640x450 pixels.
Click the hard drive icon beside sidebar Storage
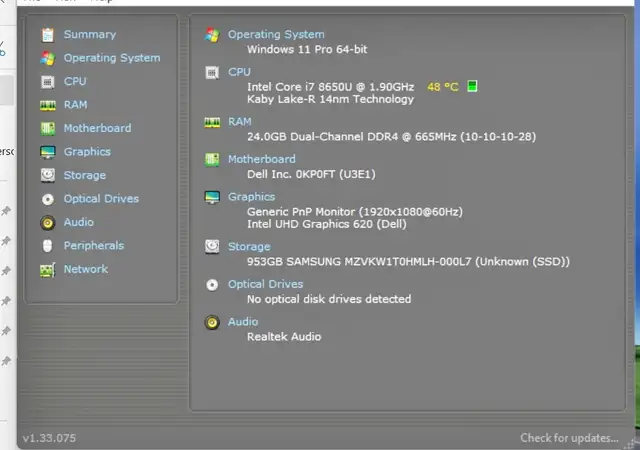tap(47, 175)
